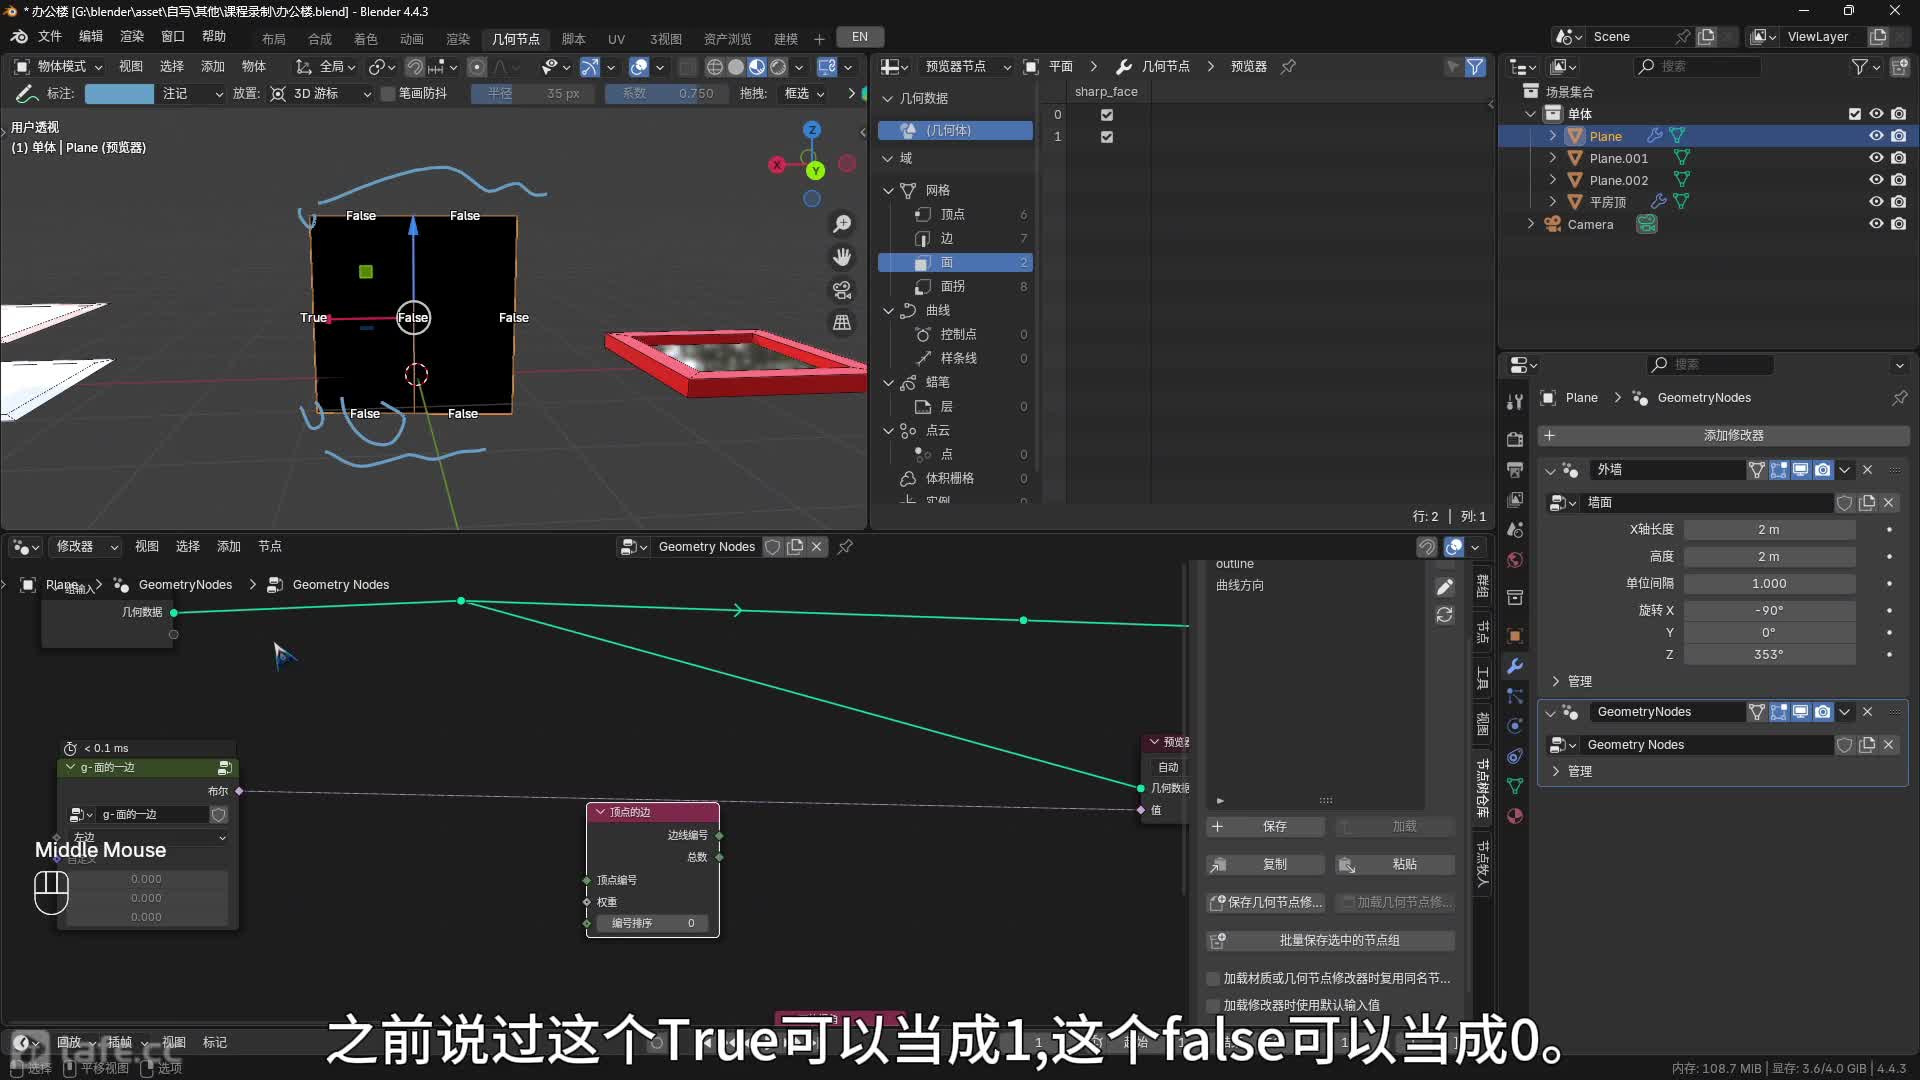Click the 添加修改器 button

[1724, 436]
